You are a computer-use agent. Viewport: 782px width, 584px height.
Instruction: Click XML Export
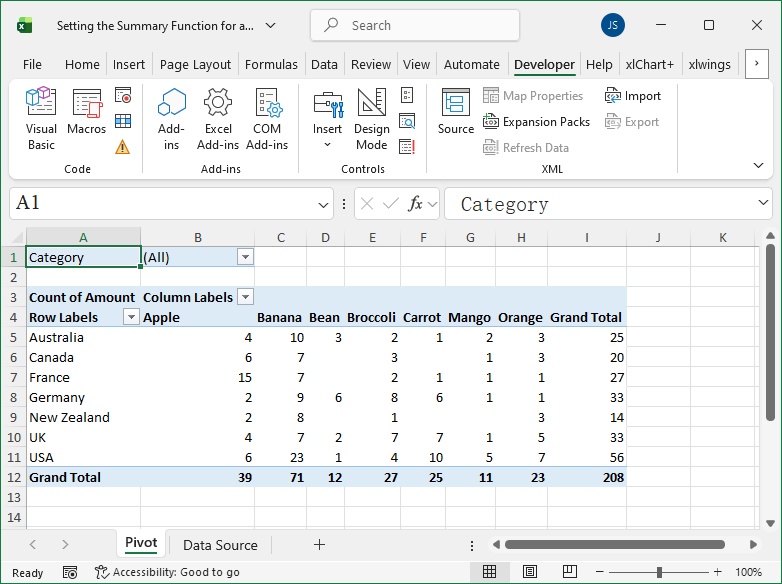tap(631, 122)
